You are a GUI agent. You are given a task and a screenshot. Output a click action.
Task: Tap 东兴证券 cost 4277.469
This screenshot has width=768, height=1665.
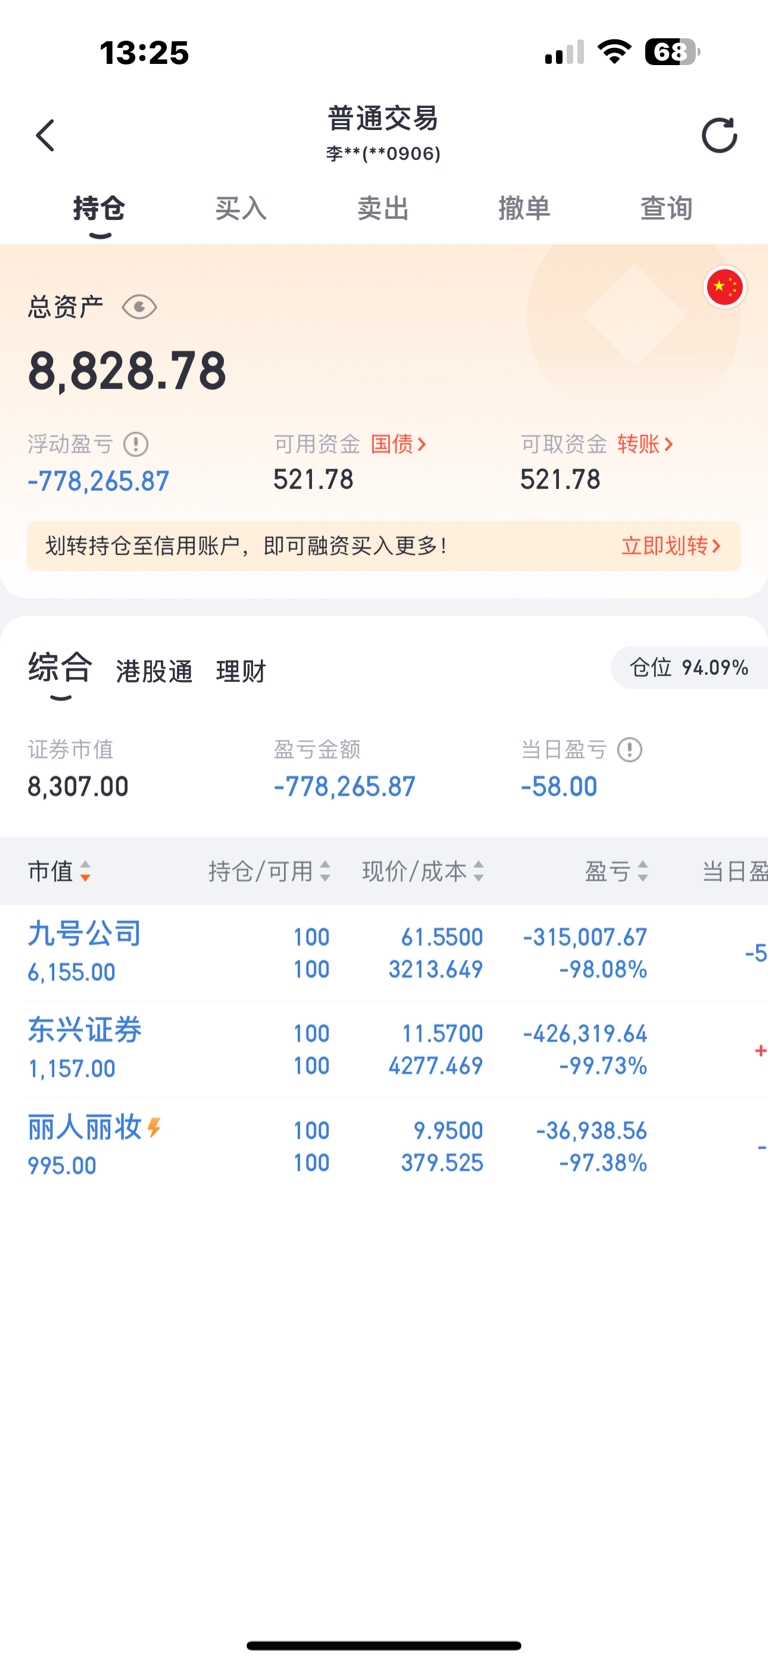click(436, 1065)
